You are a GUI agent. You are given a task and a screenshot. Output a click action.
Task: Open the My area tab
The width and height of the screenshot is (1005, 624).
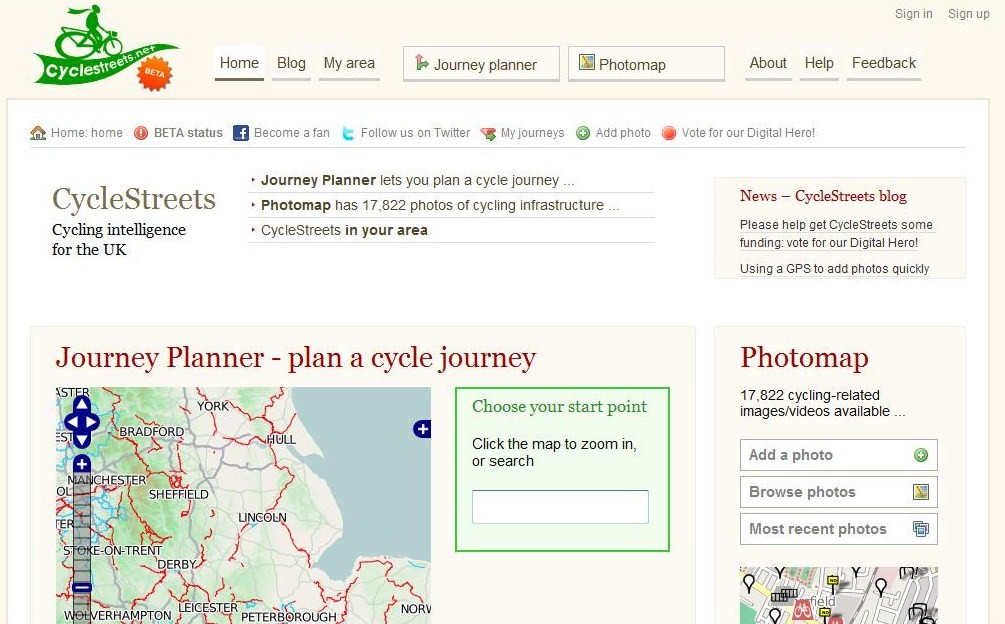click(349, 63)
